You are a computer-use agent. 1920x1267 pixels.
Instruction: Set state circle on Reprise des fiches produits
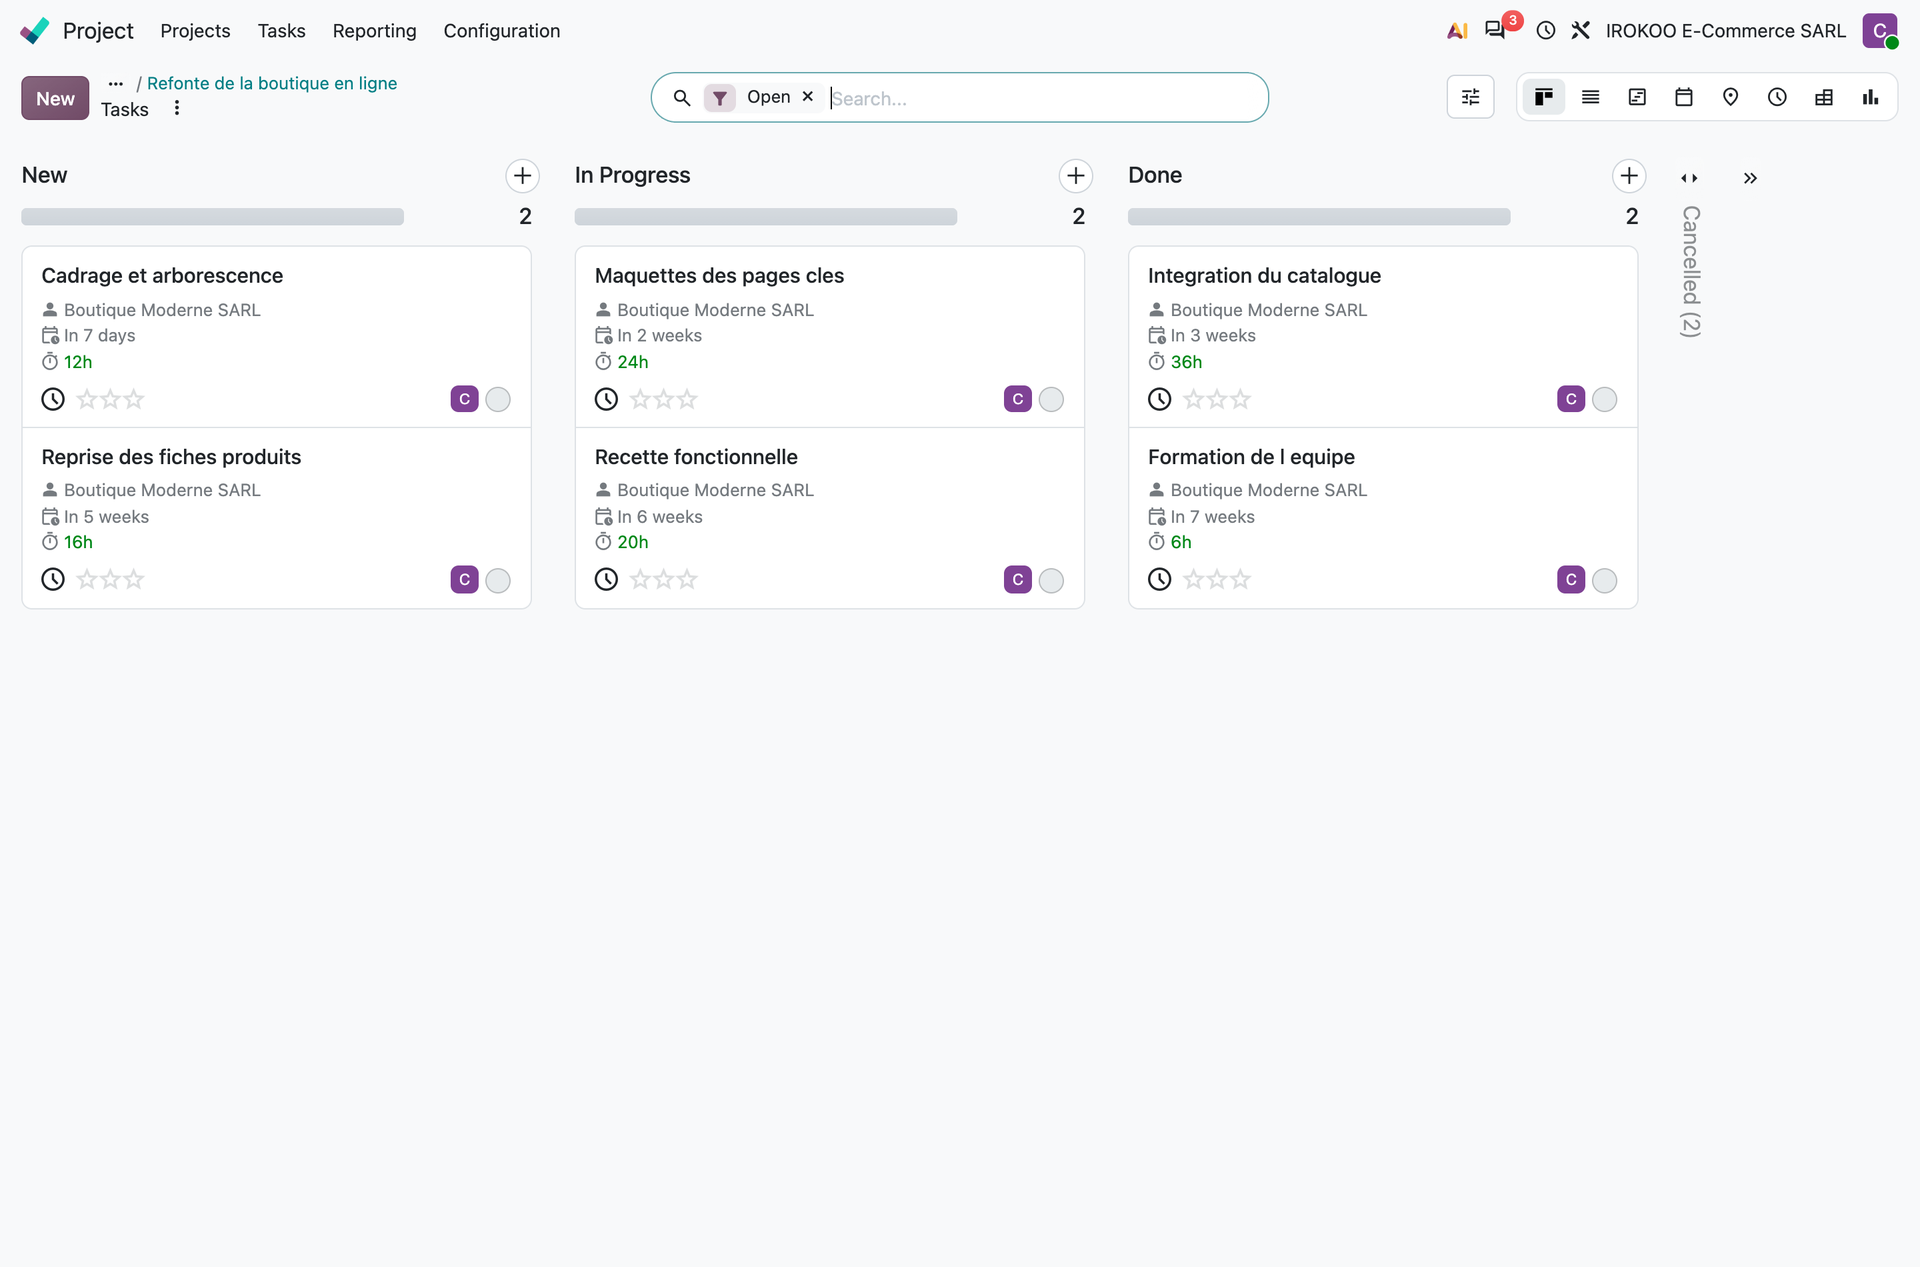click(x=498, y=581)
